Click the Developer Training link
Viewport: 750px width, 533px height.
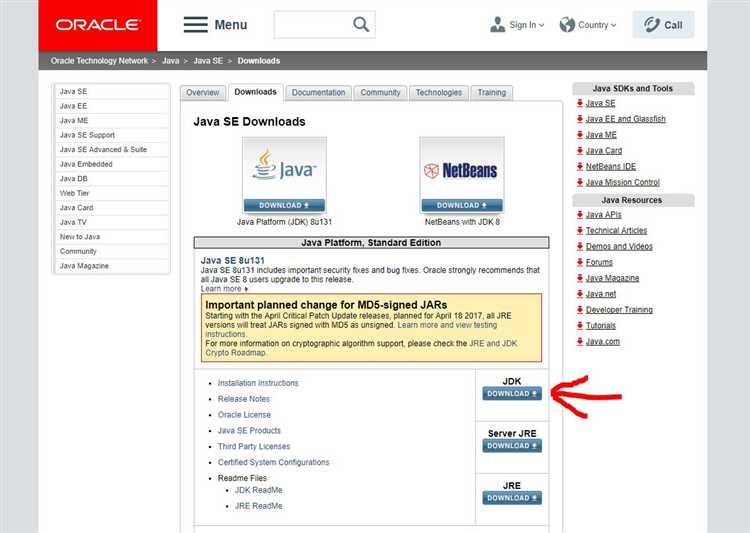[x=619, y=310]
